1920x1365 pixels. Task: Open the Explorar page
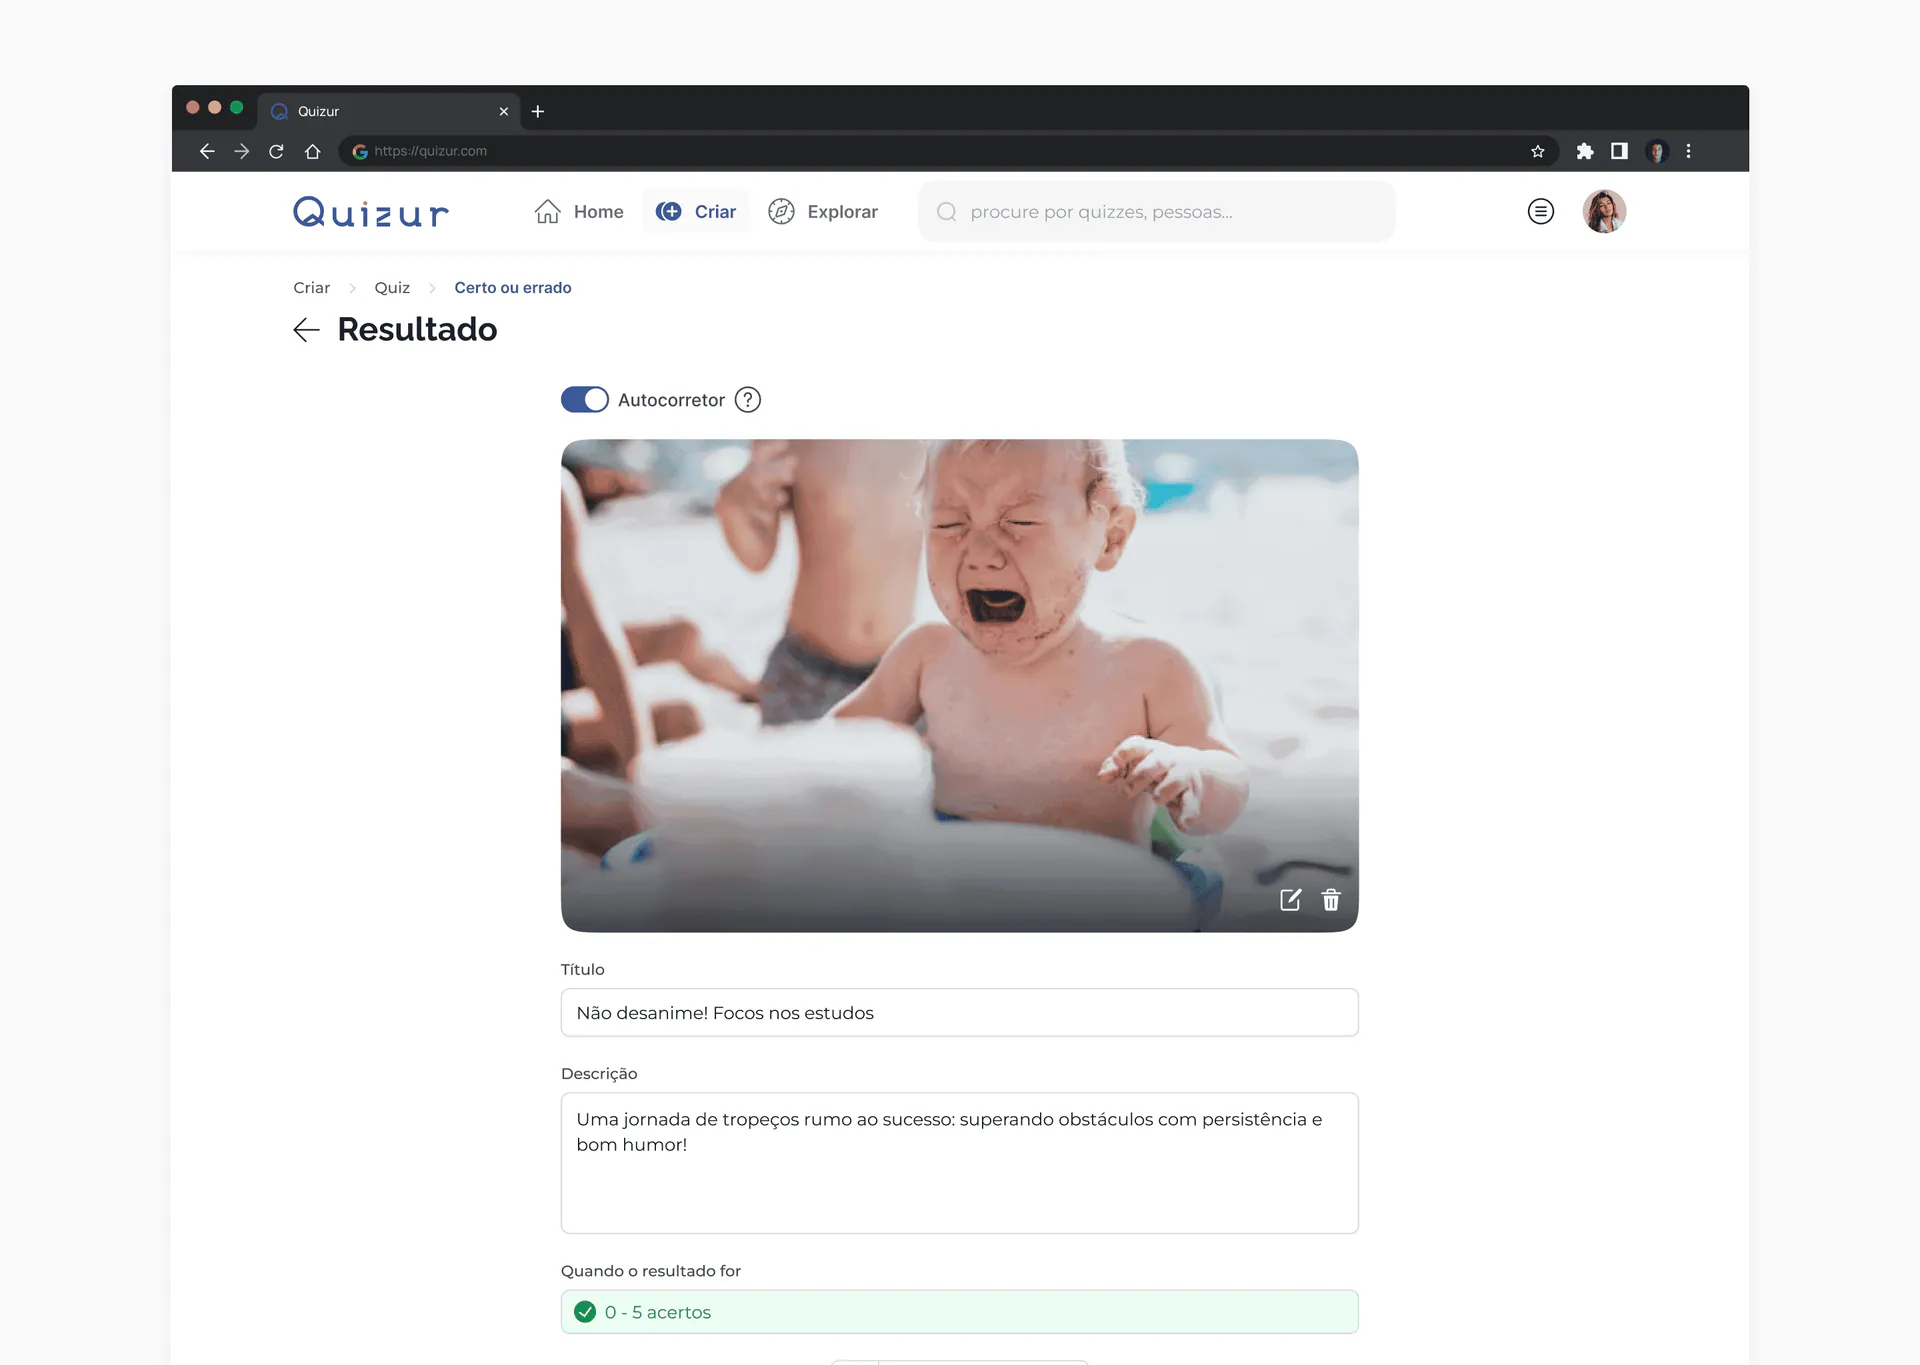823,211
